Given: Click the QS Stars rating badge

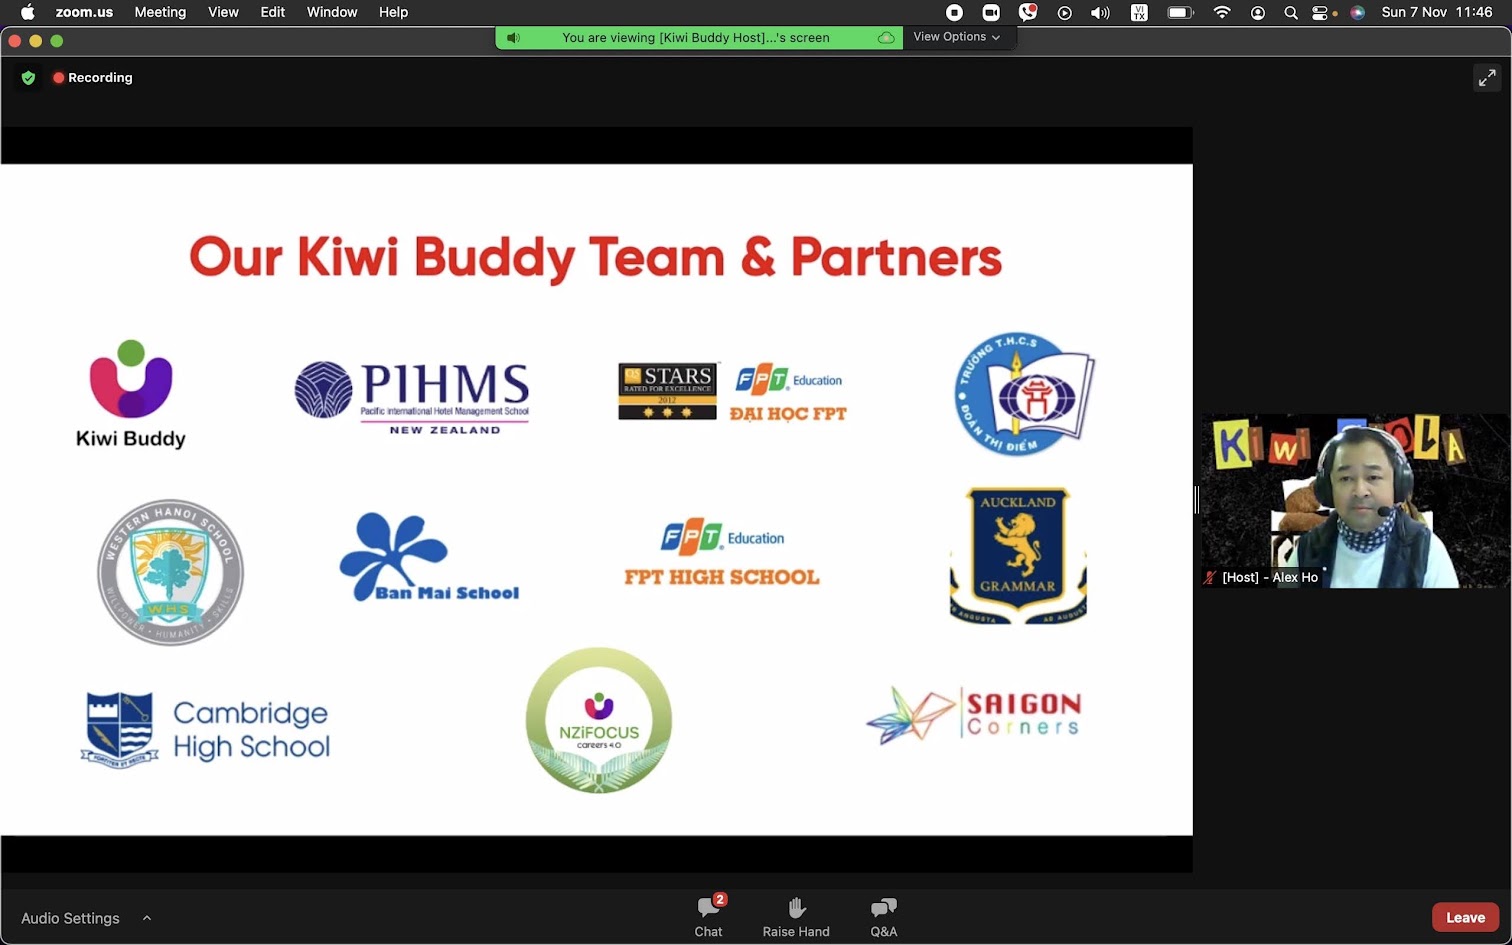Looking at the screenshot, I should tap(667, 391).
